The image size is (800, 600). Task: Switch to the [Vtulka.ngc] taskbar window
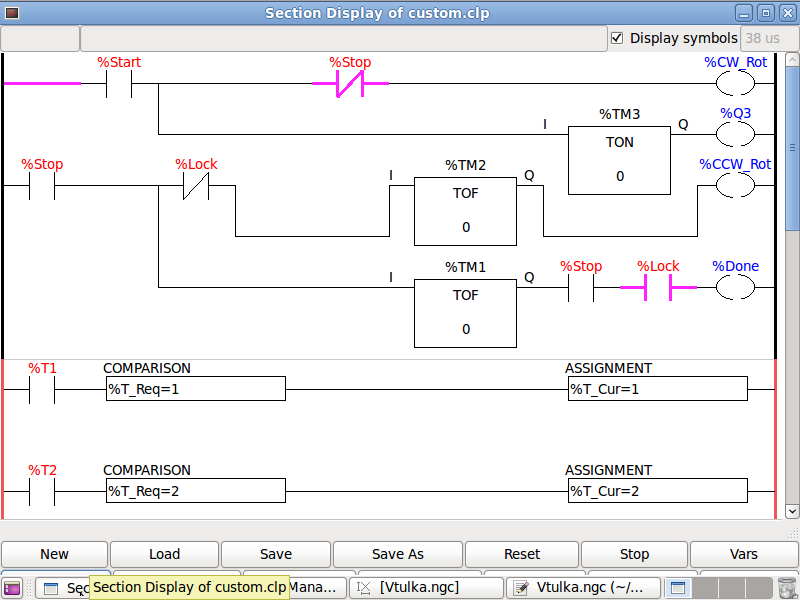click(426, 588)
